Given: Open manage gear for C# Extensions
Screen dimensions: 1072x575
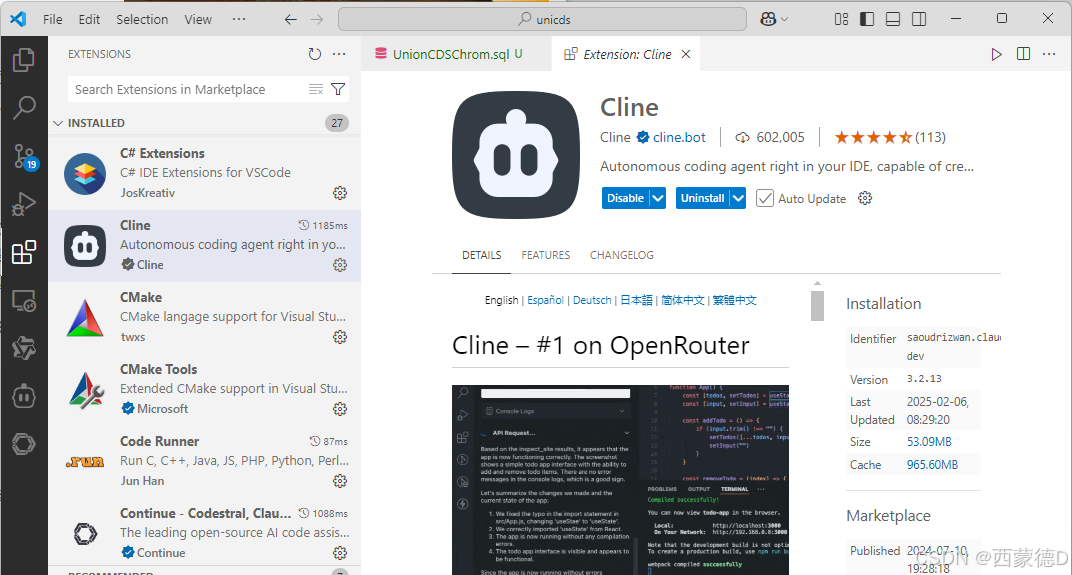Looking at the screenshot, I should click(340, 193).
